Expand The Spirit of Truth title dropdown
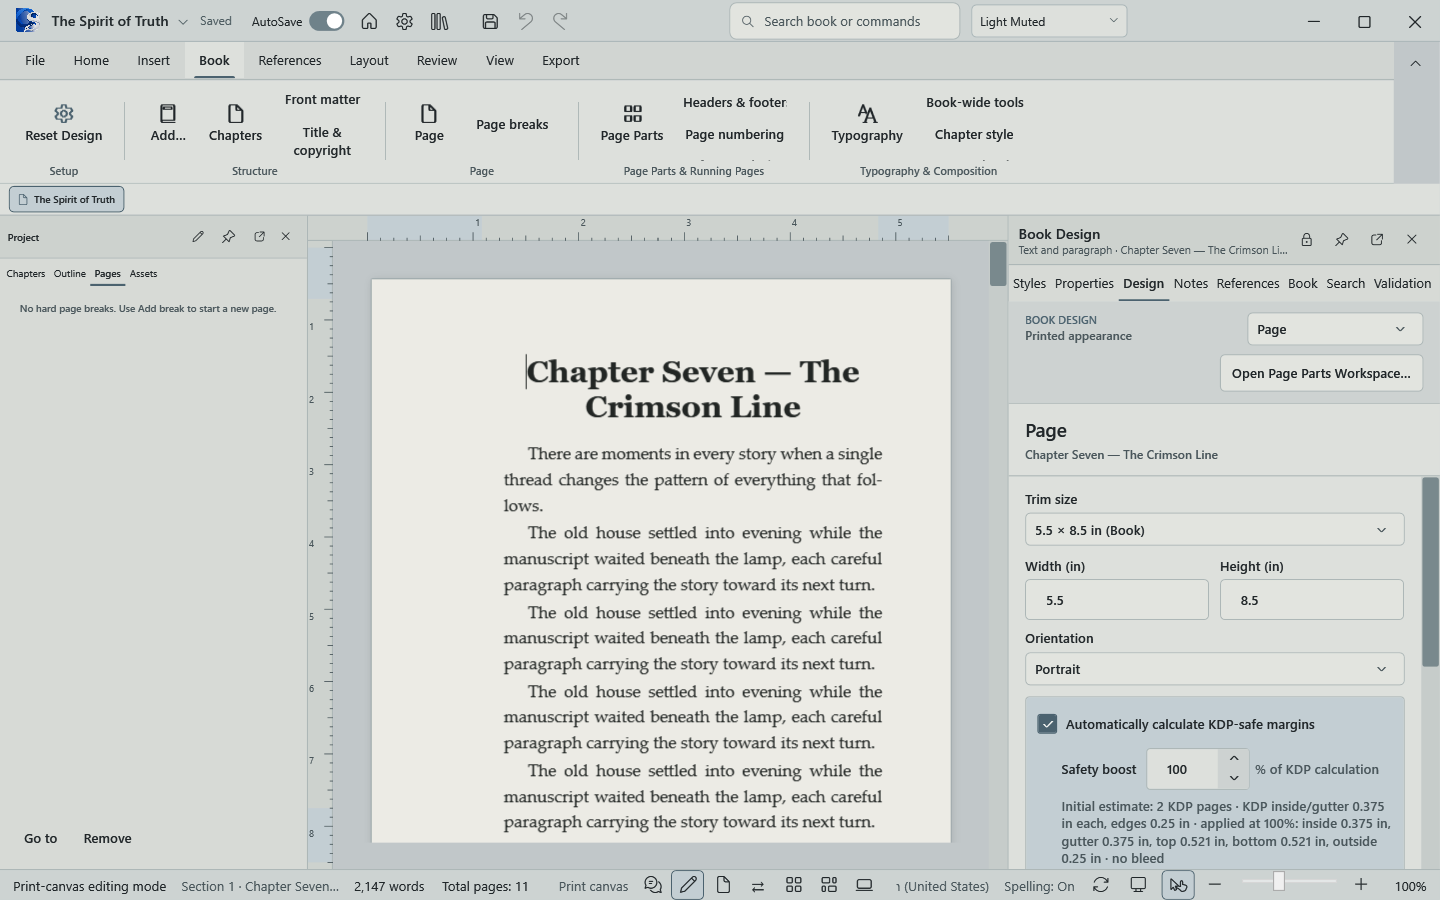1440x900 pixels. tap(183, 21)
